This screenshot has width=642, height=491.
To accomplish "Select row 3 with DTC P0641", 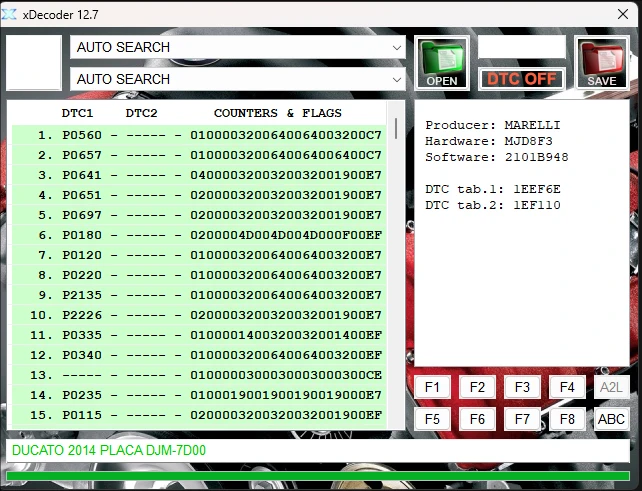I will 199,175.
